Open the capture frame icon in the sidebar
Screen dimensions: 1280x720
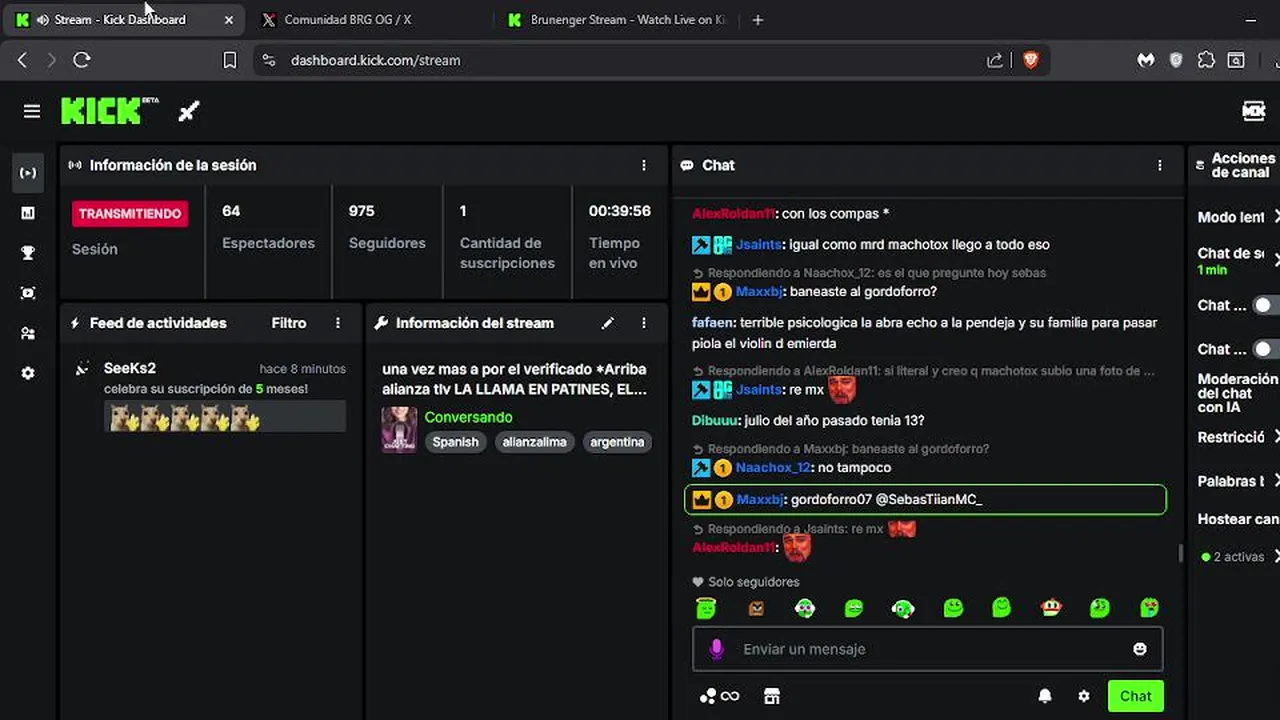coord(28,293)
